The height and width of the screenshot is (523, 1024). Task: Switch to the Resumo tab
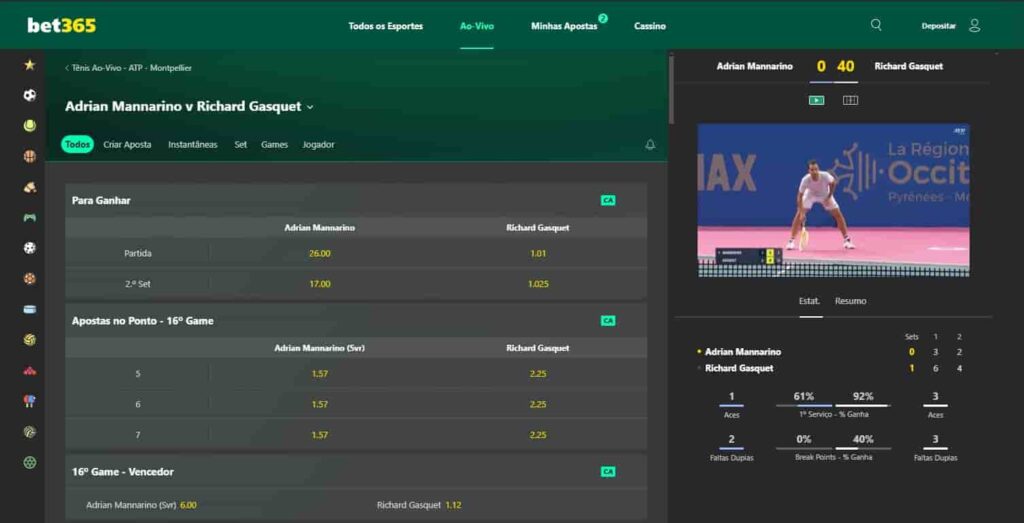pos(850,301)
